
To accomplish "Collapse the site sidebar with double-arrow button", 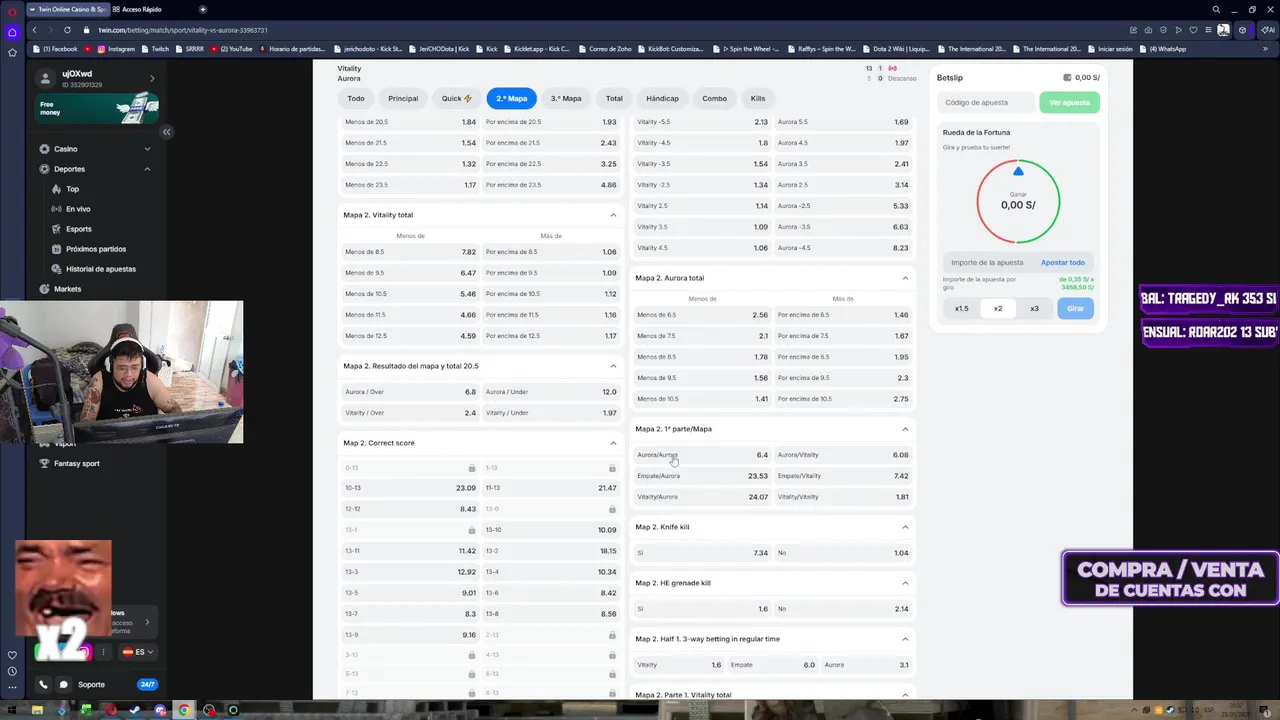I will [x=167, y=132].
